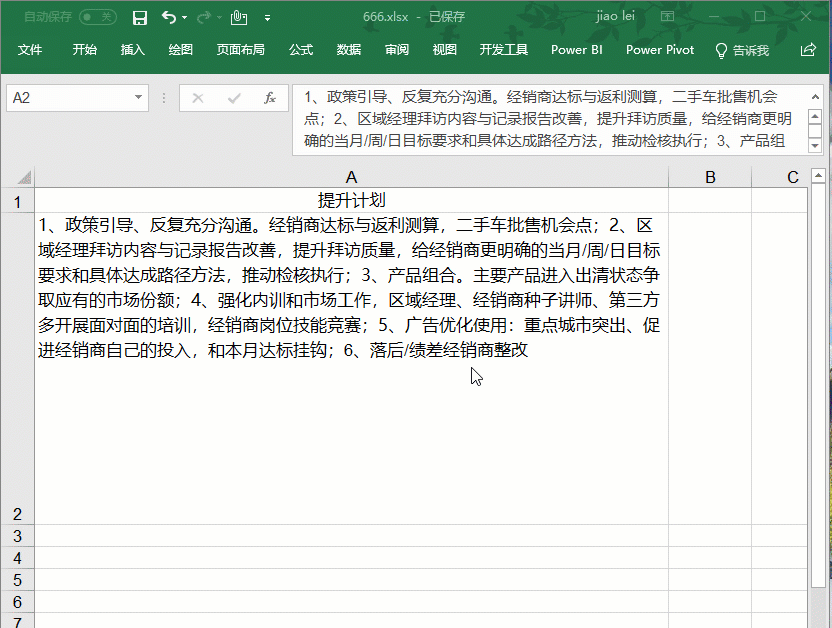Click the Save icon on quick access toolbar
The height and width of the screenshot is (628, 832).
pos(140,17)
